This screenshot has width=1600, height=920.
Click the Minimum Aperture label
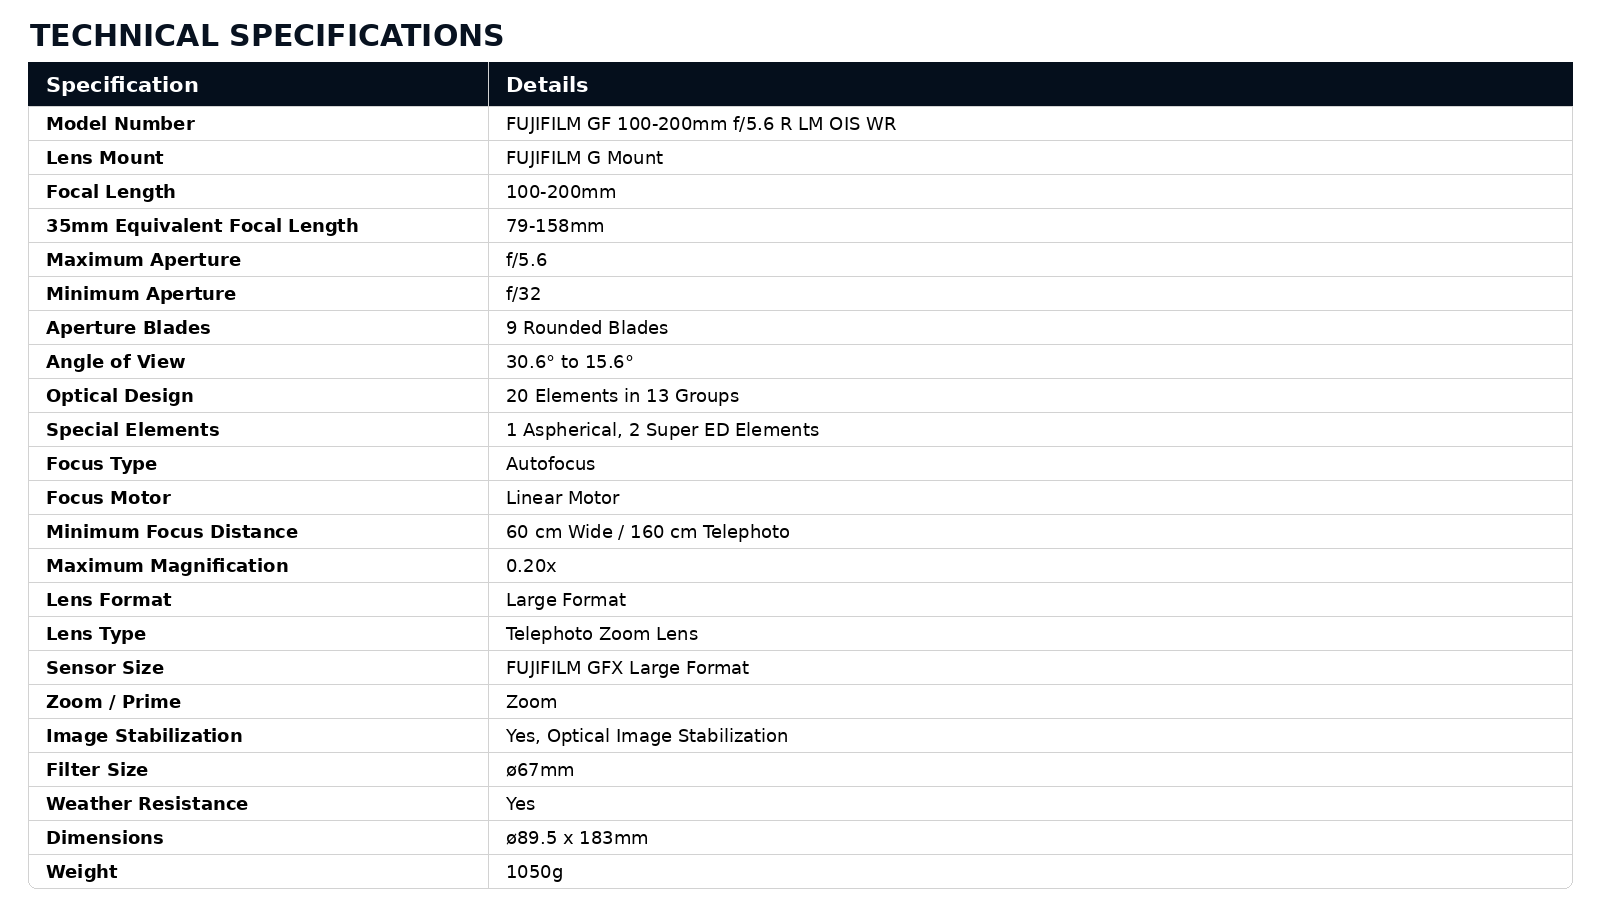[141, 294]
